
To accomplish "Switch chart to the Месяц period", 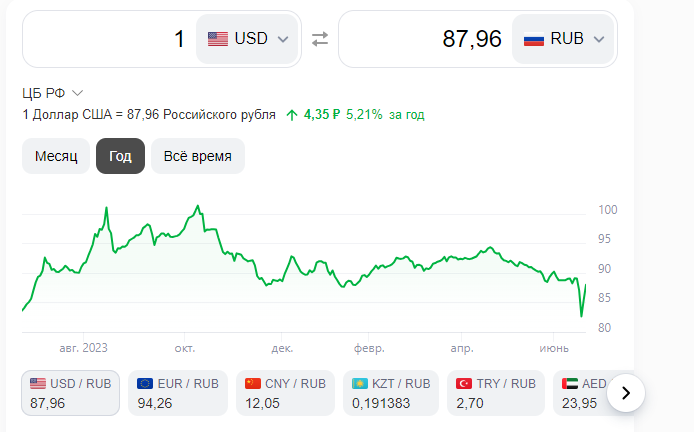I will coord(56,156).
